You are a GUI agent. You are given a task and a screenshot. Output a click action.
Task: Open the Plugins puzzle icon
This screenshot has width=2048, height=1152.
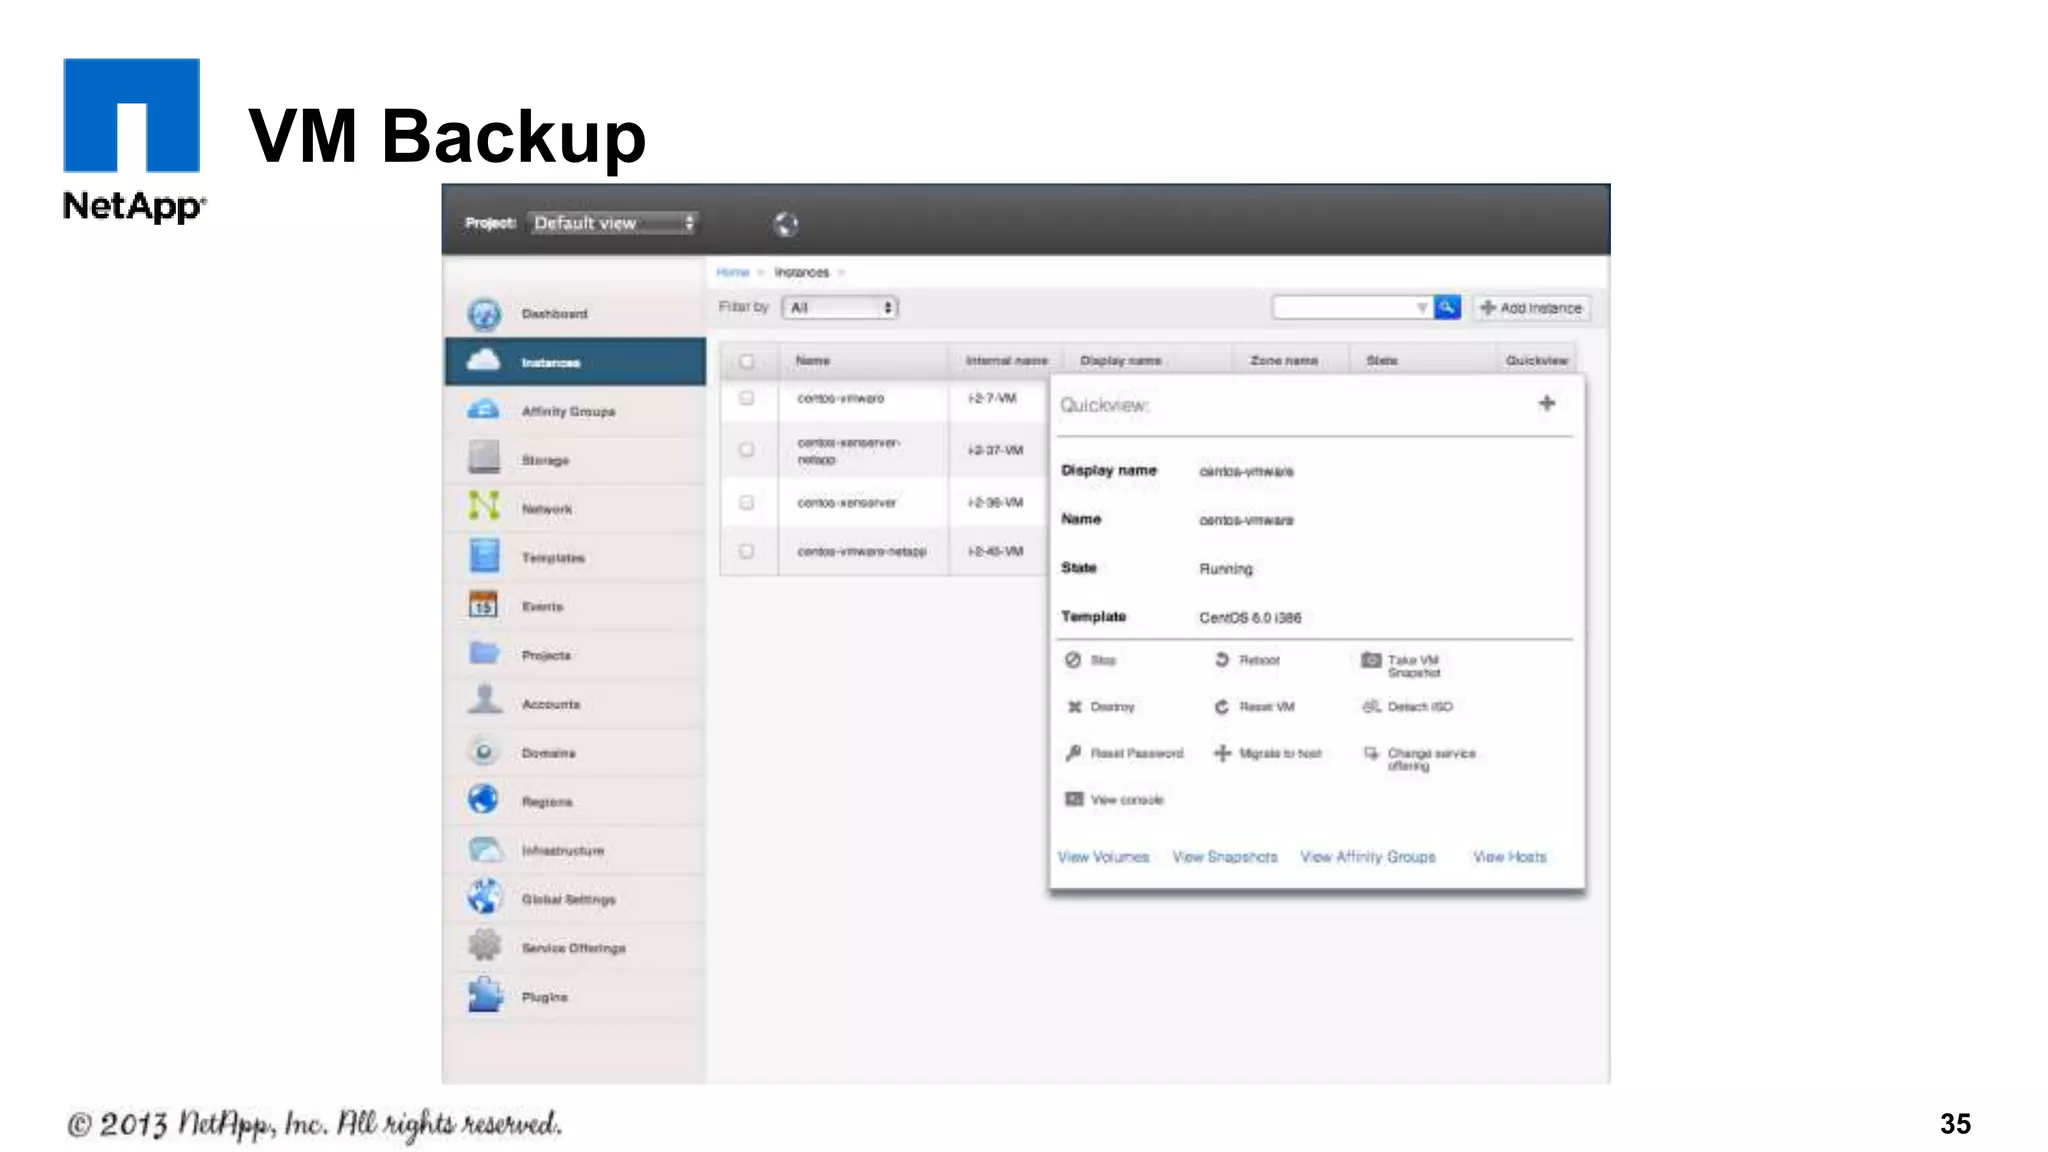coord(484,995)
